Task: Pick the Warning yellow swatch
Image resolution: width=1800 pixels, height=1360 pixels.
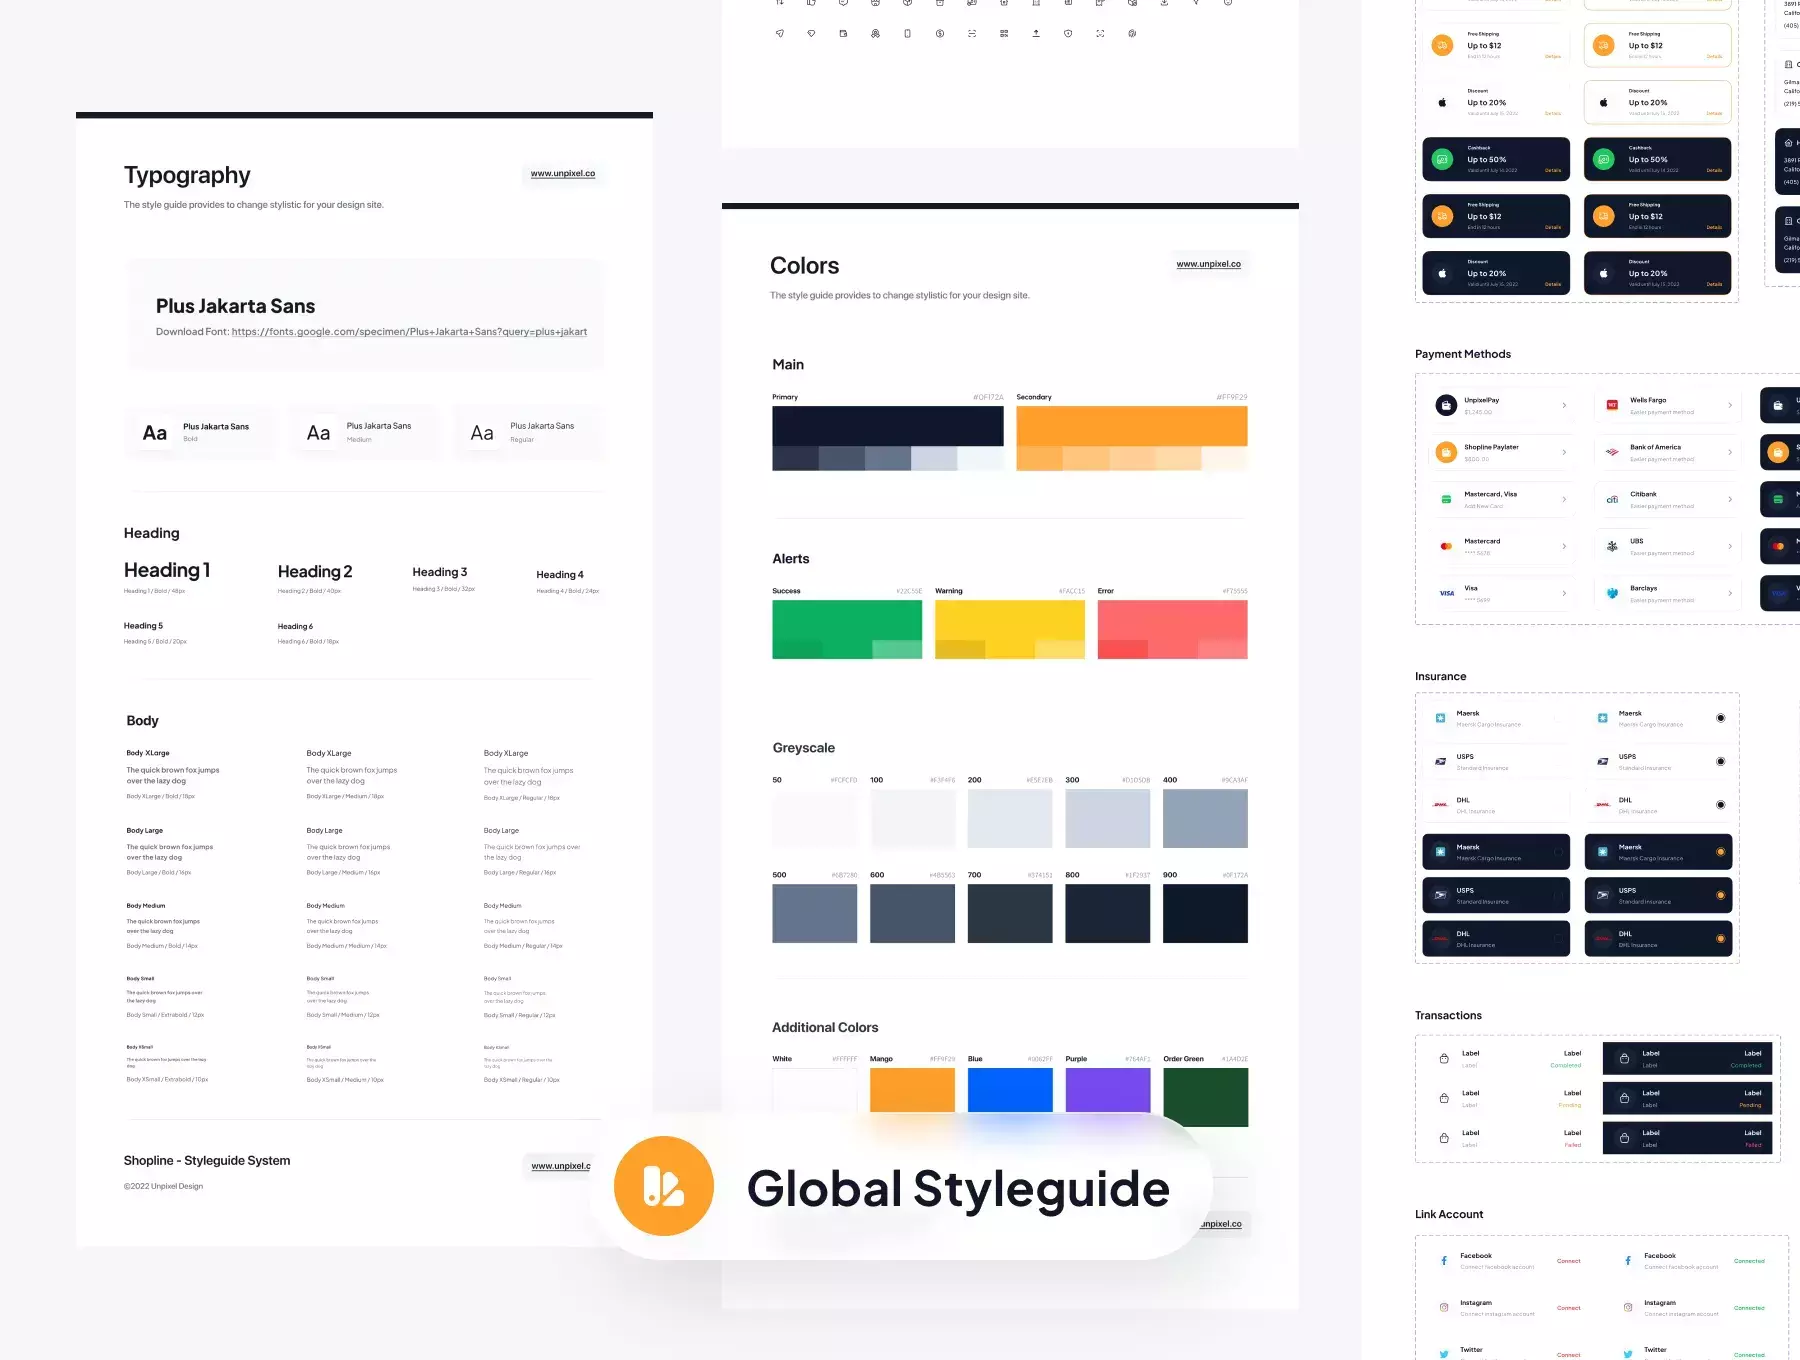Action: [x=1010, y=629]
